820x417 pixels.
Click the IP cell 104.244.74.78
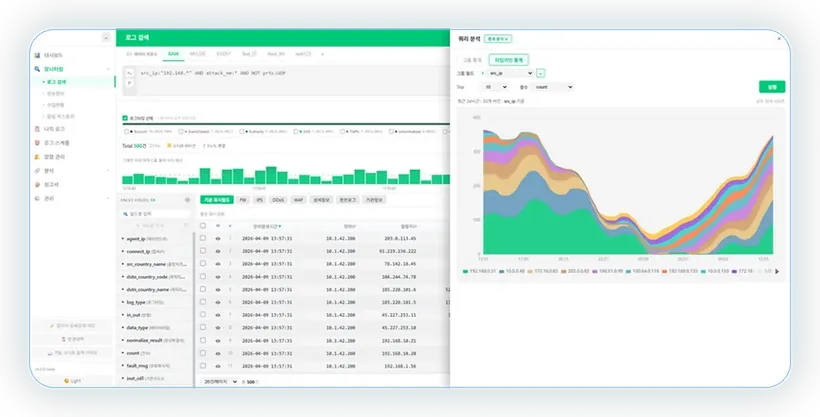pos(399,277)
